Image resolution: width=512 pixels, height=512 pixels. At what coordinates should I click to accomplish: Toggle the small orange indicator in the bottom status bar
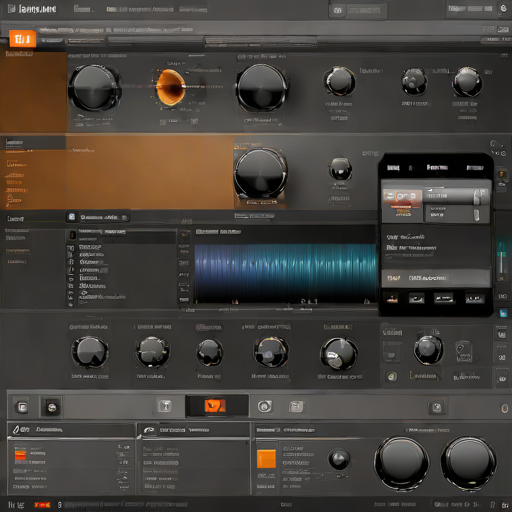coord(42,505)
